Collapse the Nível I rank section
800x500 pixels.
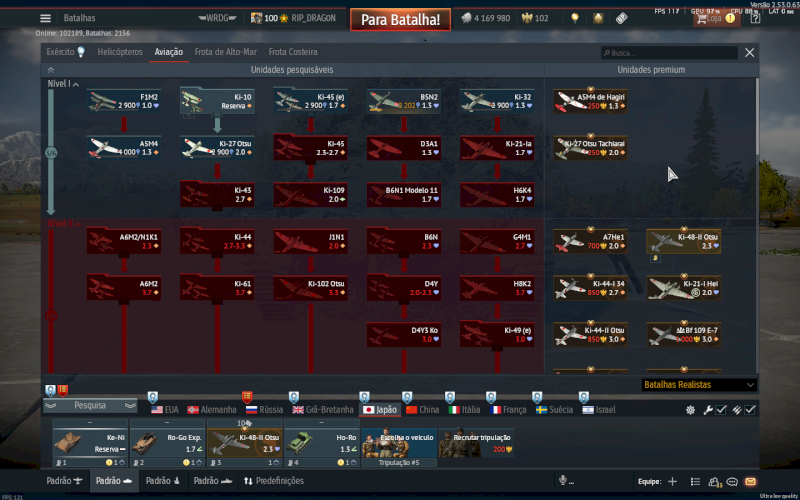click(x=63, y=84)
